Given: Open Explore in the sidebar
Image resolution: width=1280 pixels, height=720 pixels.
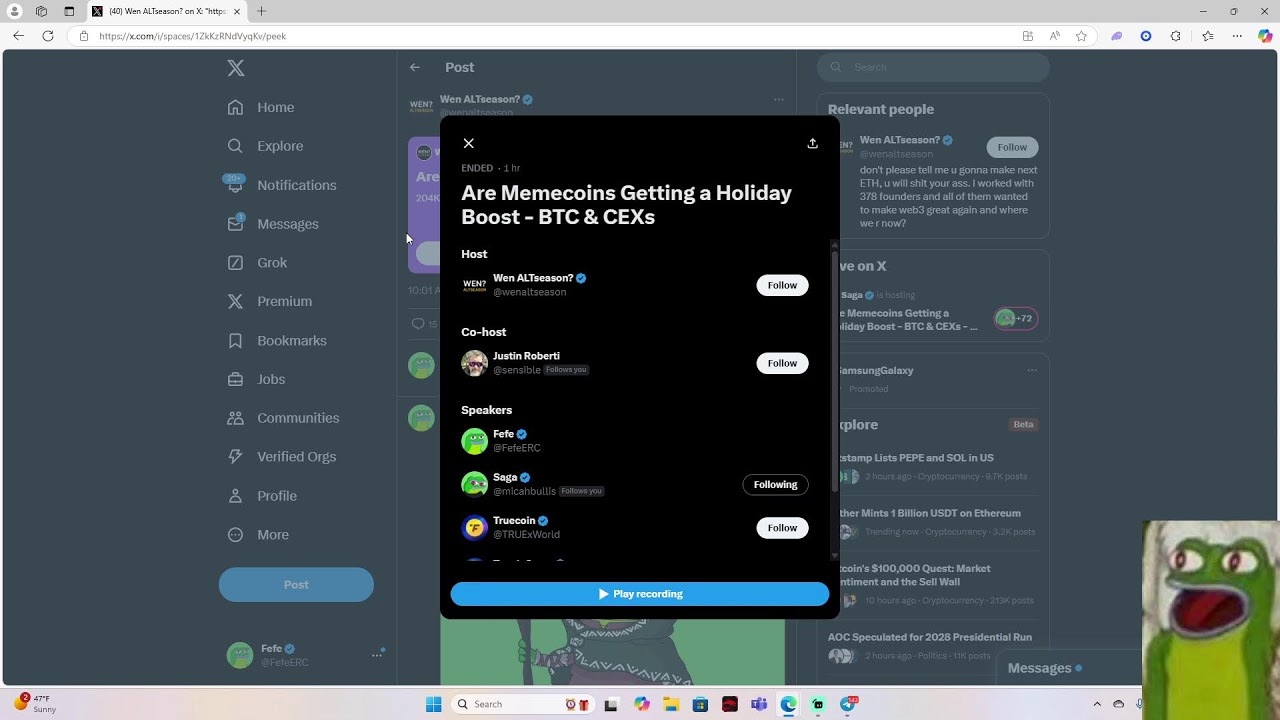Looking at the screenshot, I should (x=265, y=146).
